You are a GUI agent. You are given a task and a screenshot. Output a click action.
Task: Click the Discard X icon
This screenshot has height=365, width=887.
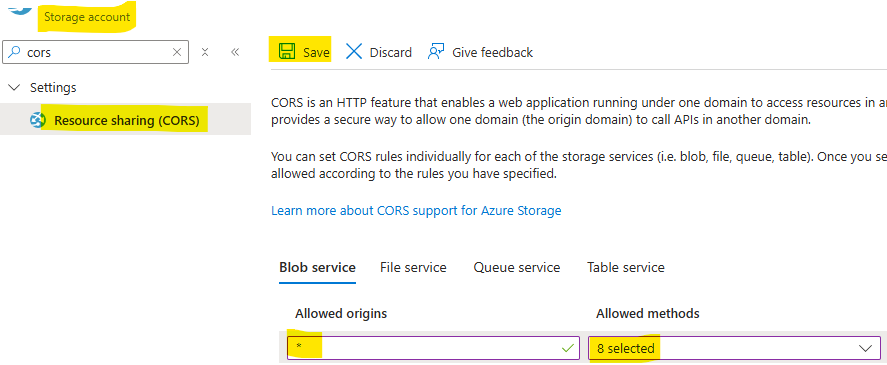354,52
